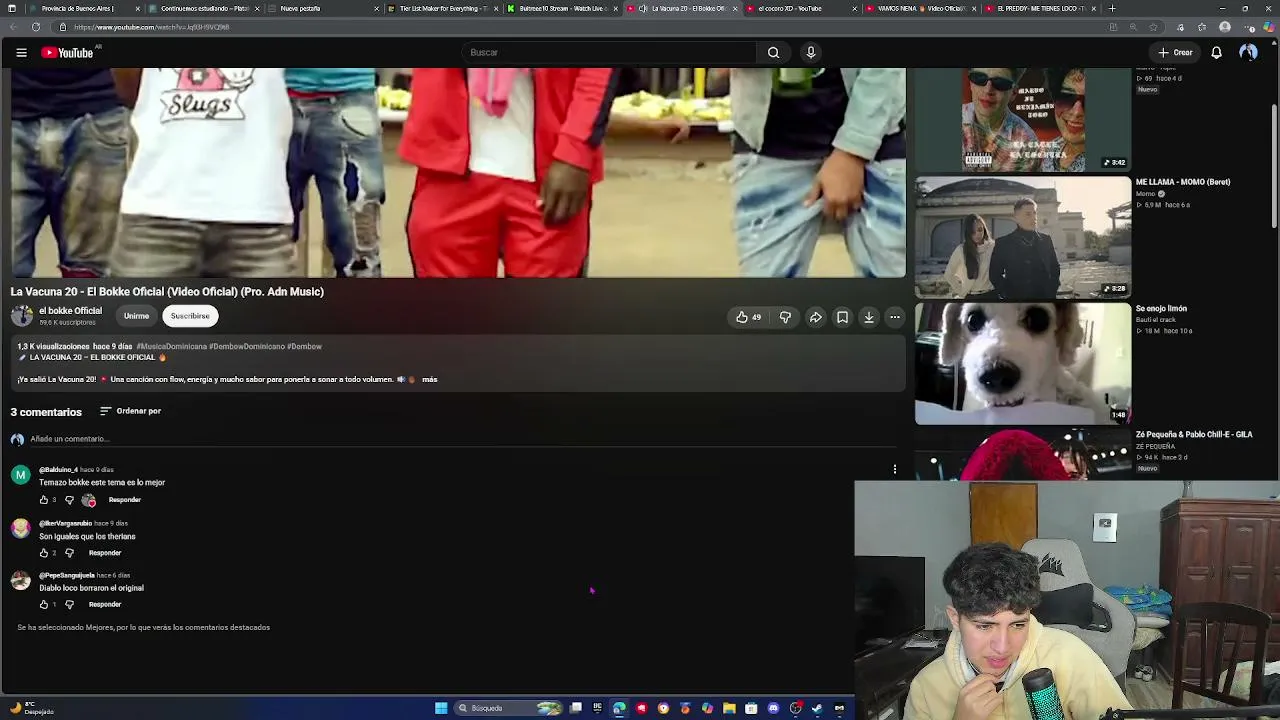Open the 3:42 recommended video thumbnail
The image size is (1280, 720).
(1023, 120)
